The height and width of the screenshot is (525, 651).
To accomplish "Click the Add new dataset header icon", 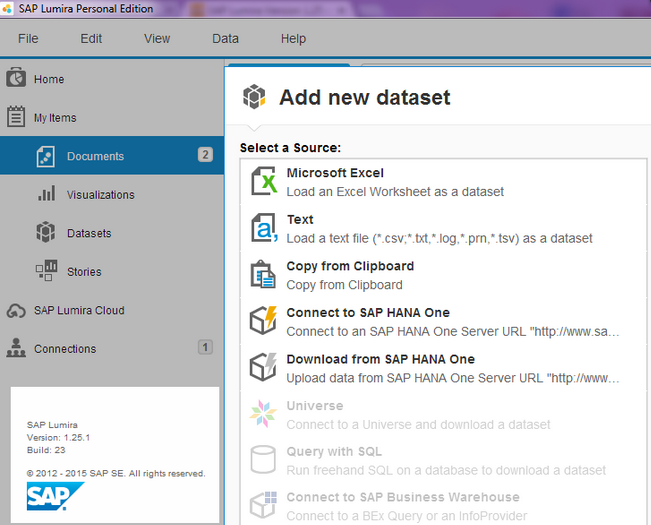I will [x=254, y=96].
